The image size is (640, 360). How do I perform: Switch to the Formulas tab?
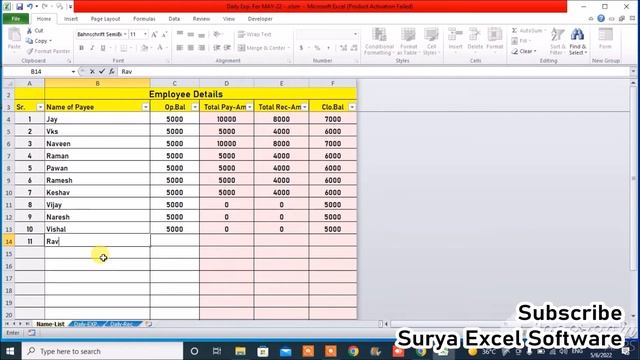(144, 19)
